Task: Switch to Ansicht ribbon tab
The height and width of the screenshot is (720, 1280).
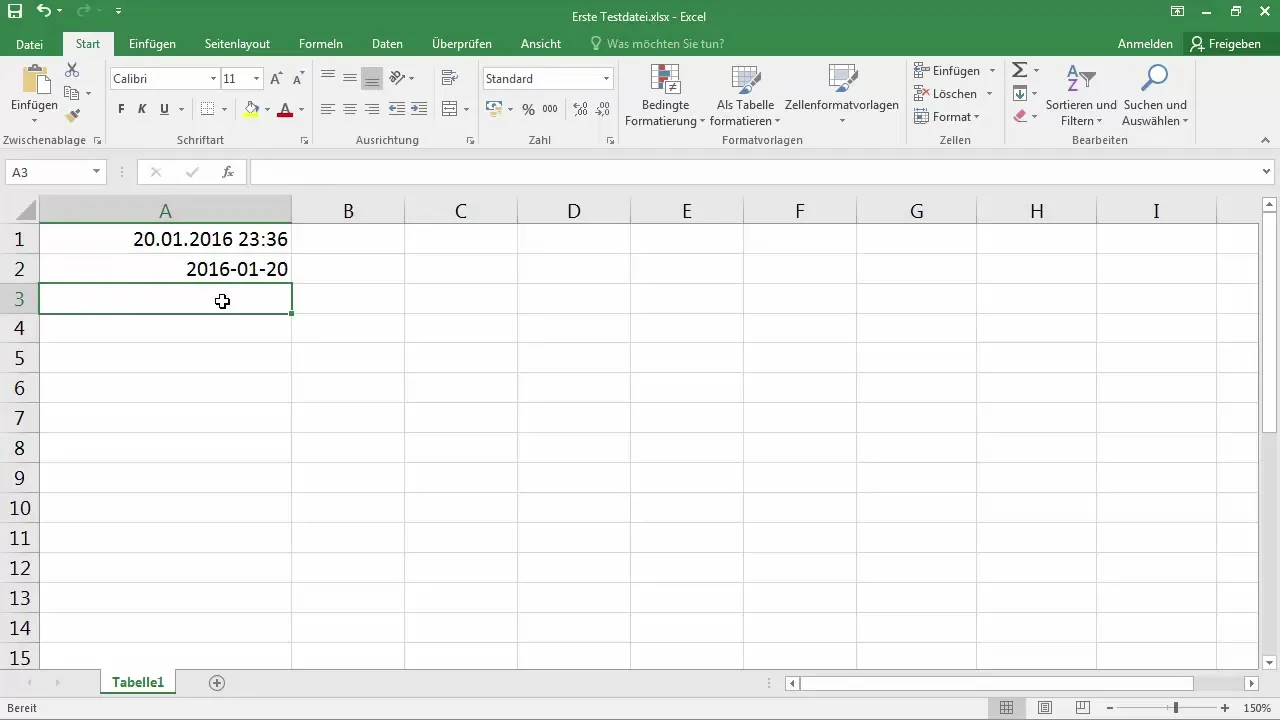Action: 540,44
